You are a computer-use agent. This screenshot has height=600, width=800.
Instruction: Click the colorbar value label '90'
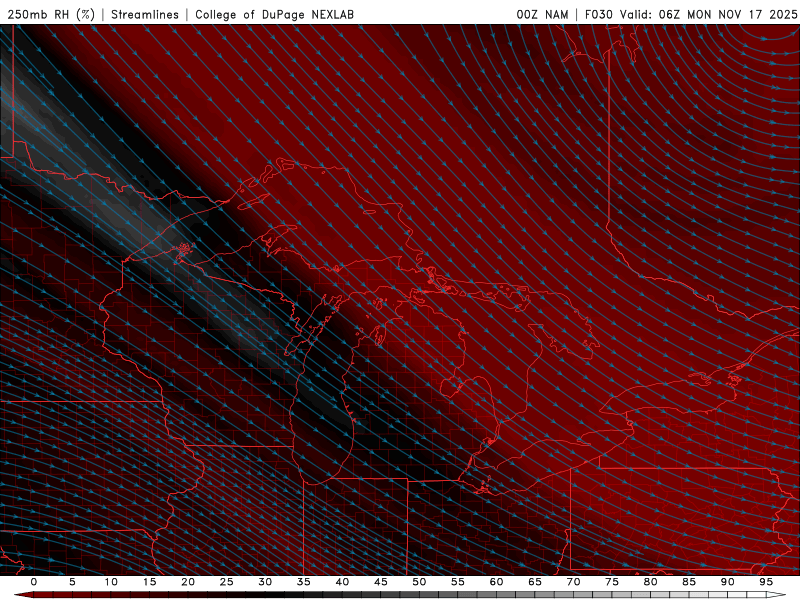coord(727,582)
